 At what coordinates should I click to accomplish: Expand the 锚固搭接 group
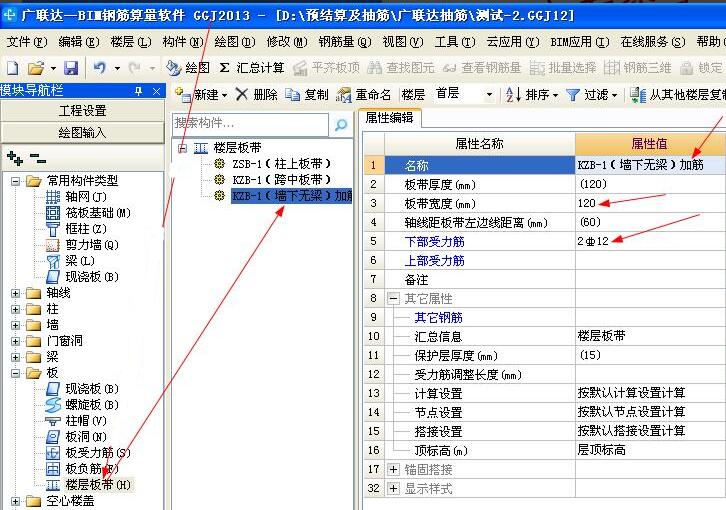[x=393, y=470]
